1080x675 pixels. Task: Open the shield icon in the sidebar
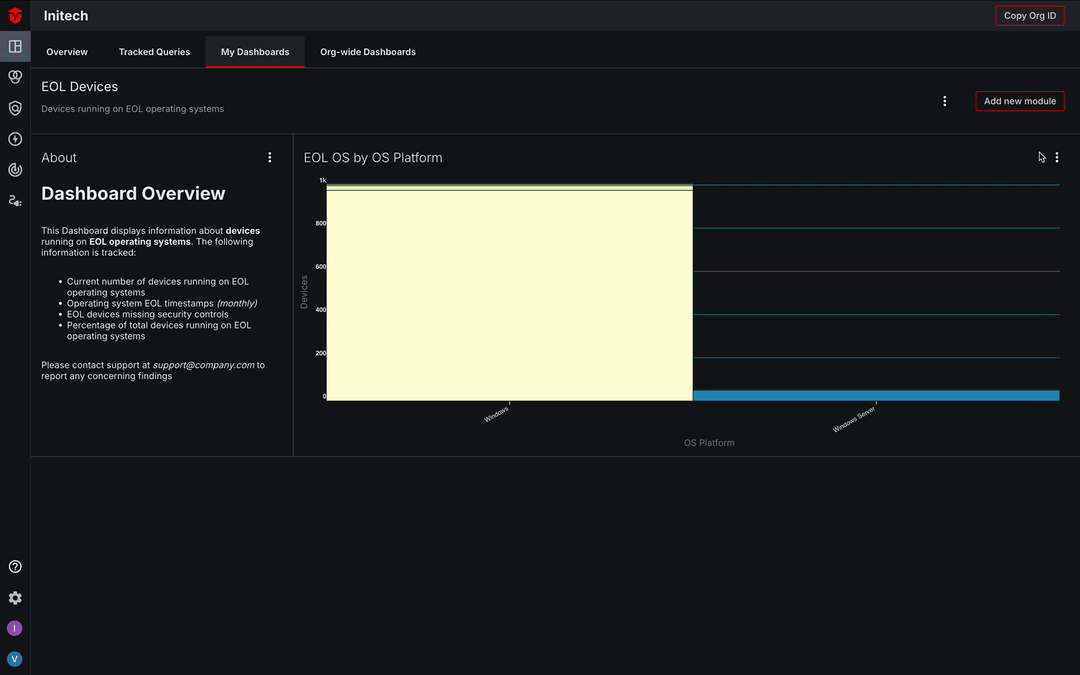[15, 108]
